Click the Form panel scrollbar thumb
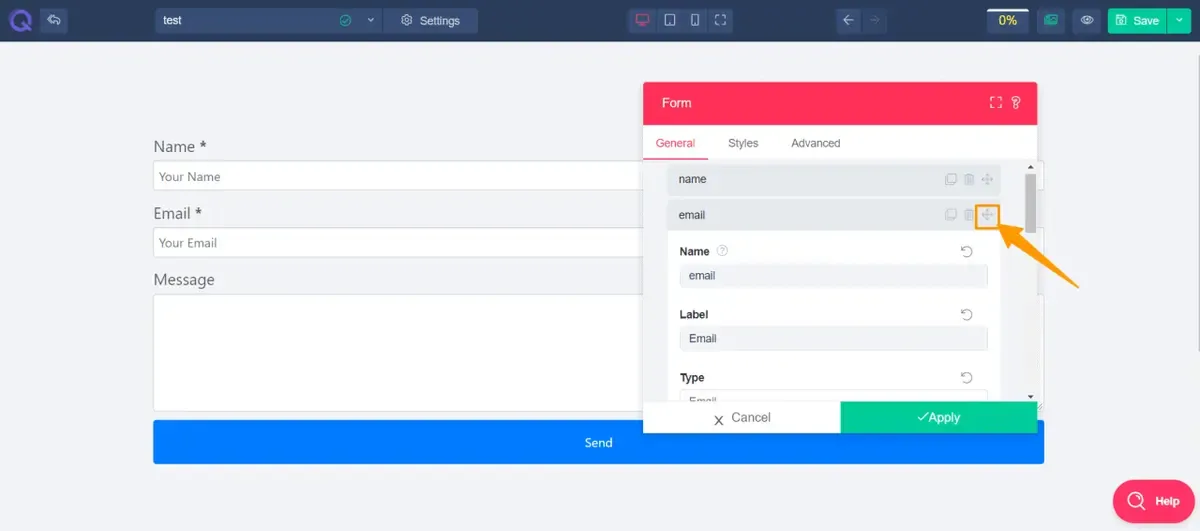The width and height of the screenshot is (1200, 531). (x=1031, y=201)
